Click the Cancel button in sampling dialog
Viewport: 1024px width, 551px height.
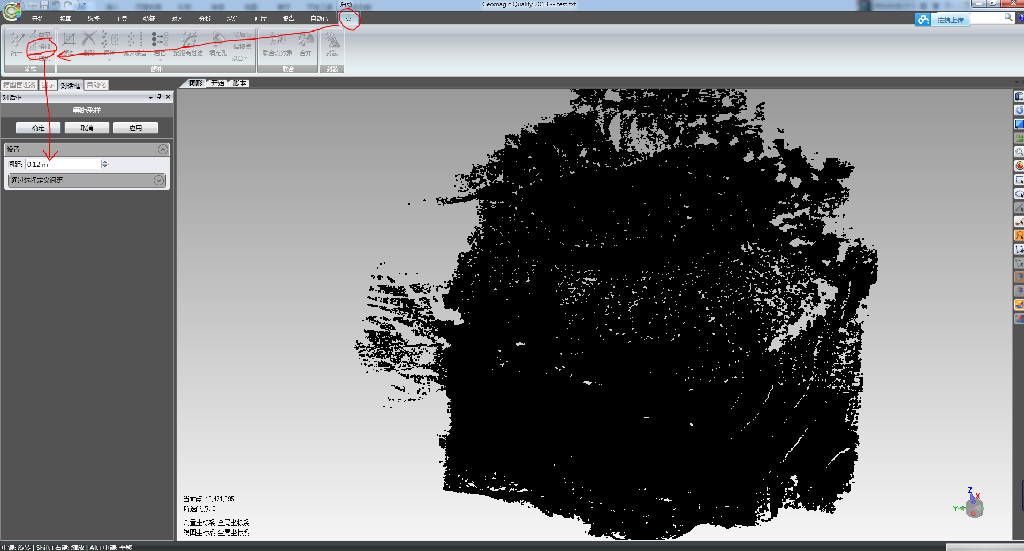(x=87, y=128)
